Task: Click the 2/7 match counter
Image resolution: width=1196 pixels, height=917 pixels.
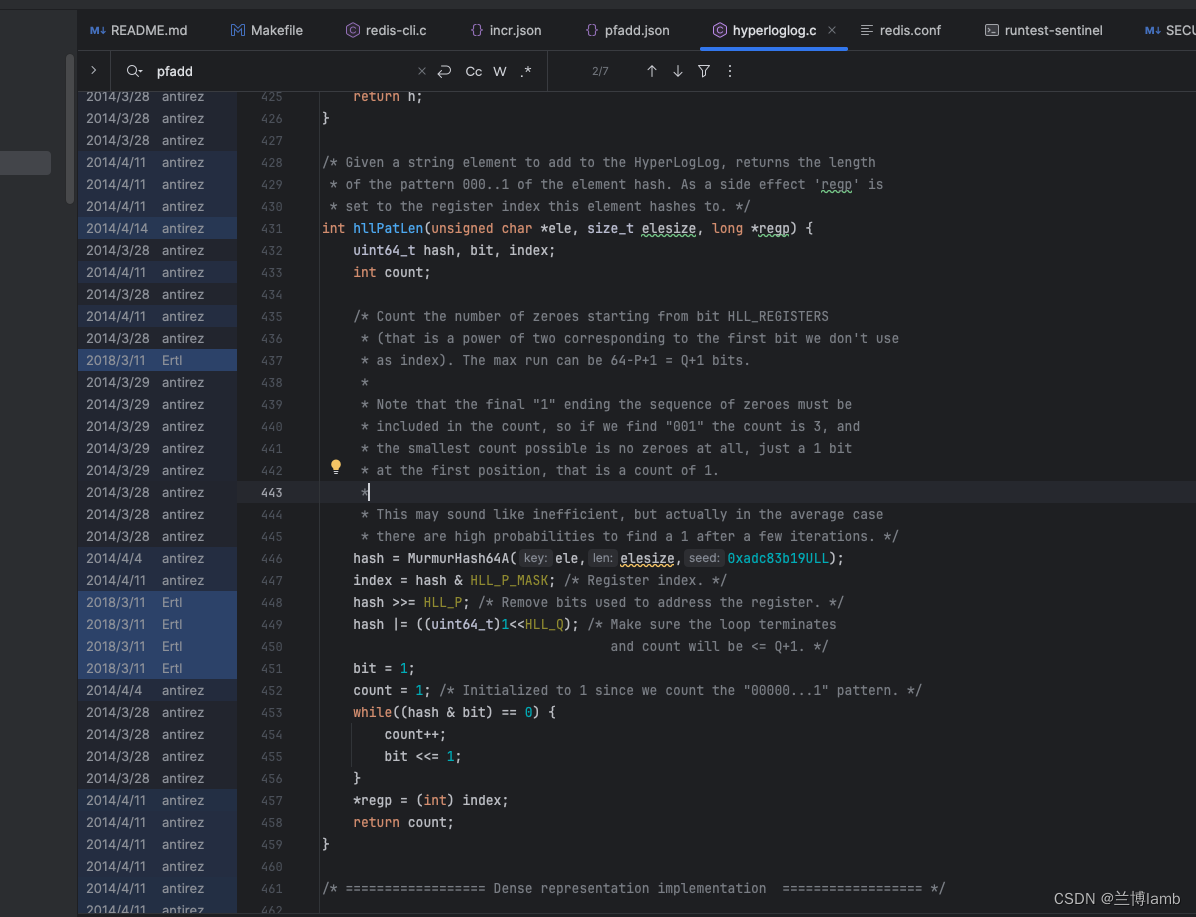Action: [x=600, y=71]
